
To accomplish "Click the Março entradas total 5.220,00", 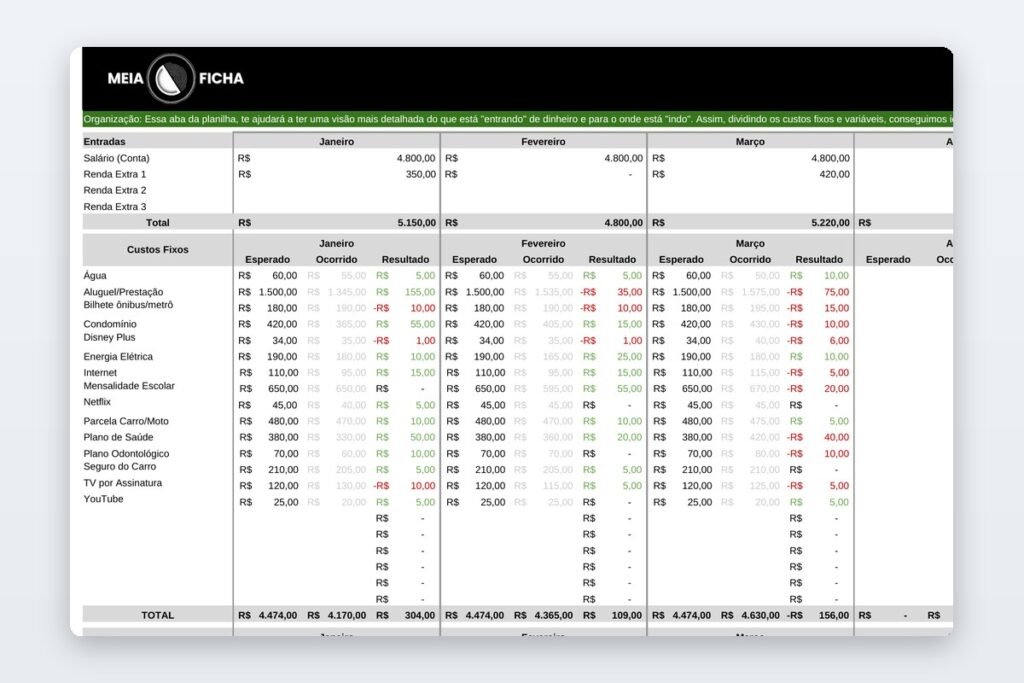I will (831, 223).
